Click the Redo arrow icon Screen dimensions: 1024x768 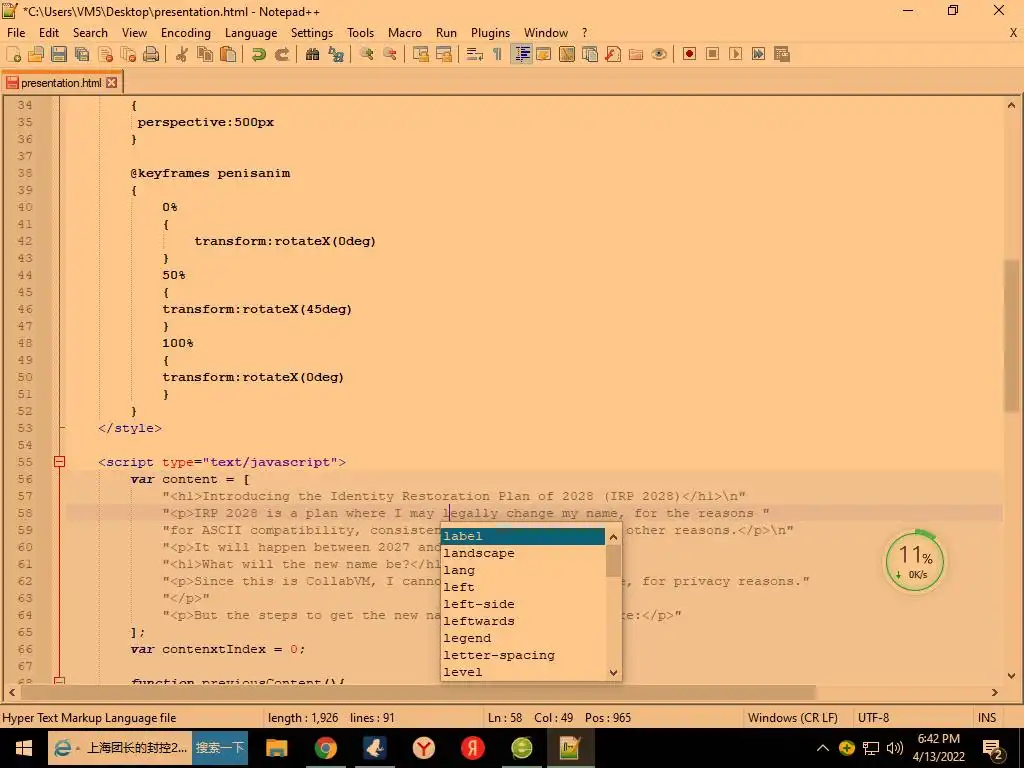(282, 54)
